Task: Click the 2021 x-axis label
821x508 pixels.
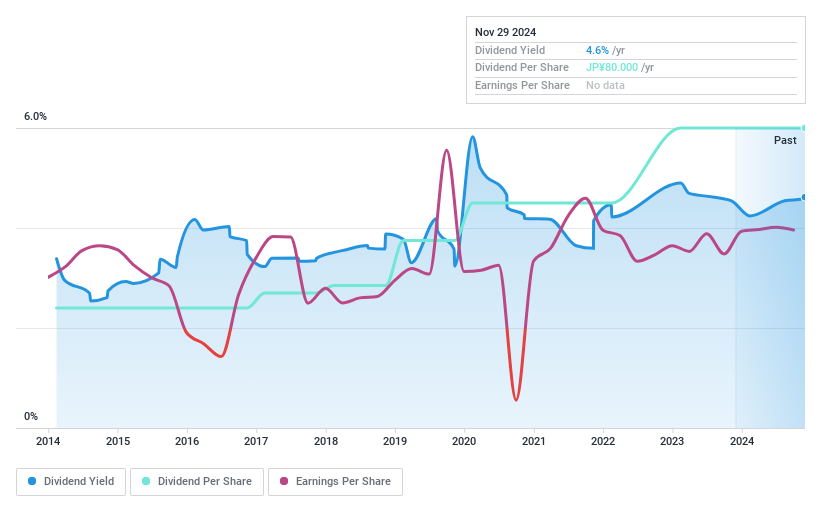Action: [534, 441]
